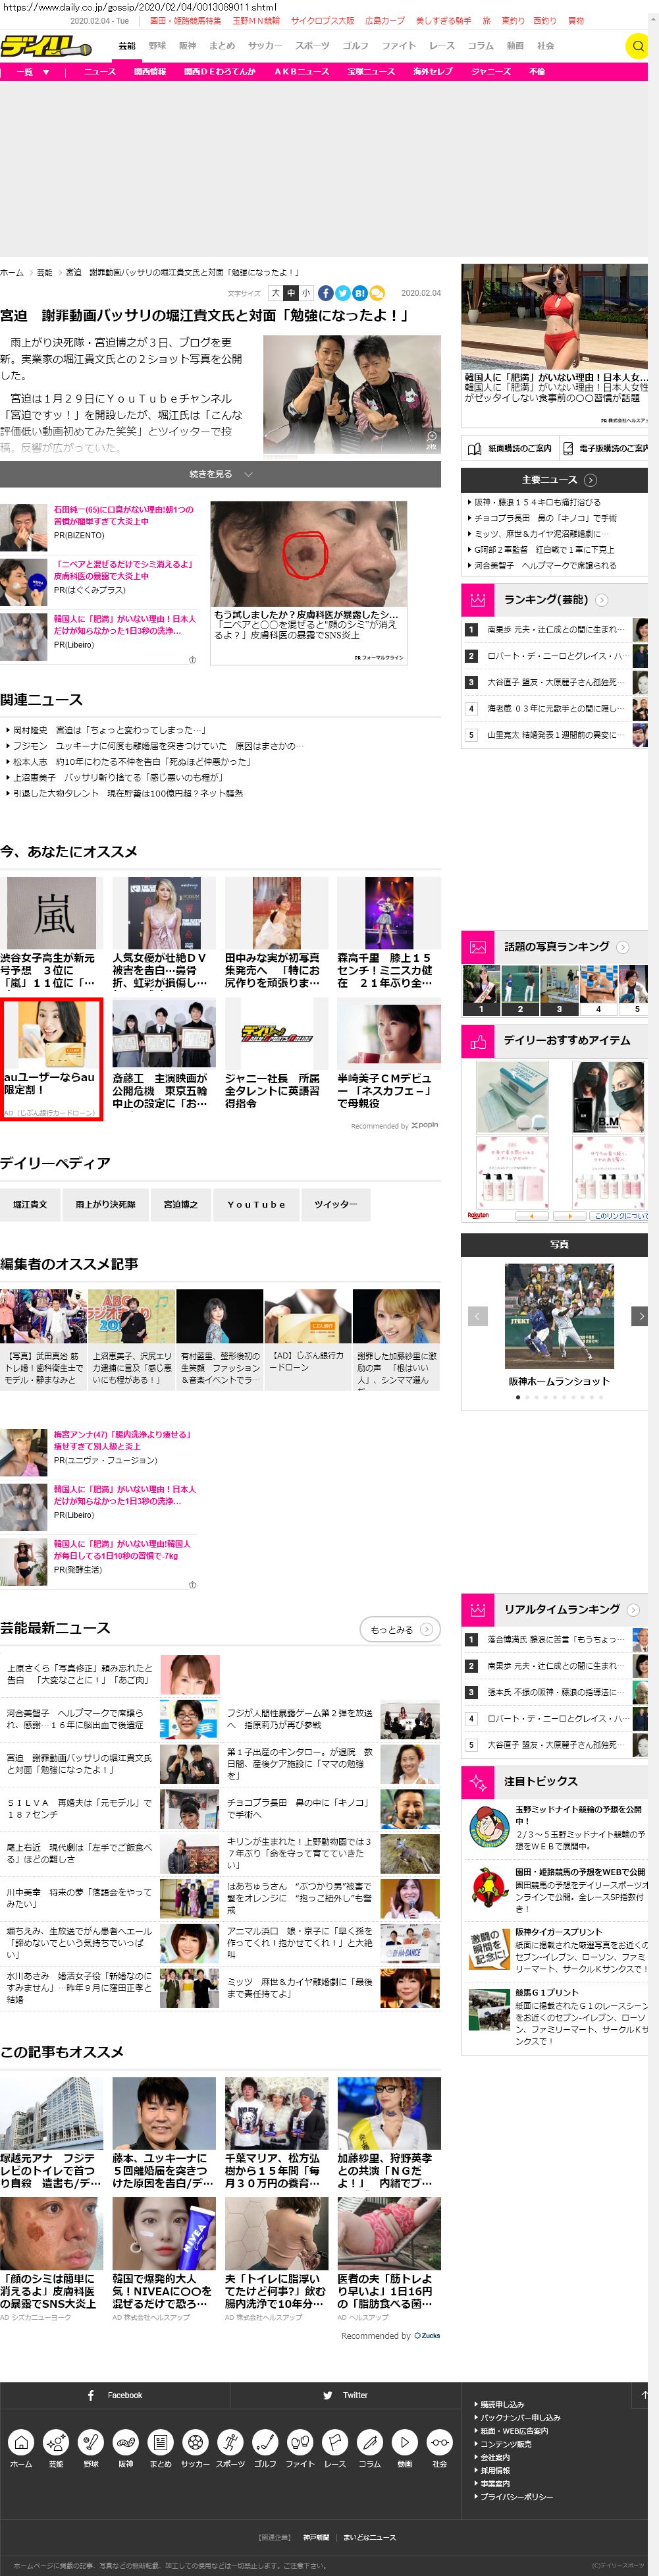Expand article with 続きを見る
The image size is (659, 2576).
coord(220,474)
